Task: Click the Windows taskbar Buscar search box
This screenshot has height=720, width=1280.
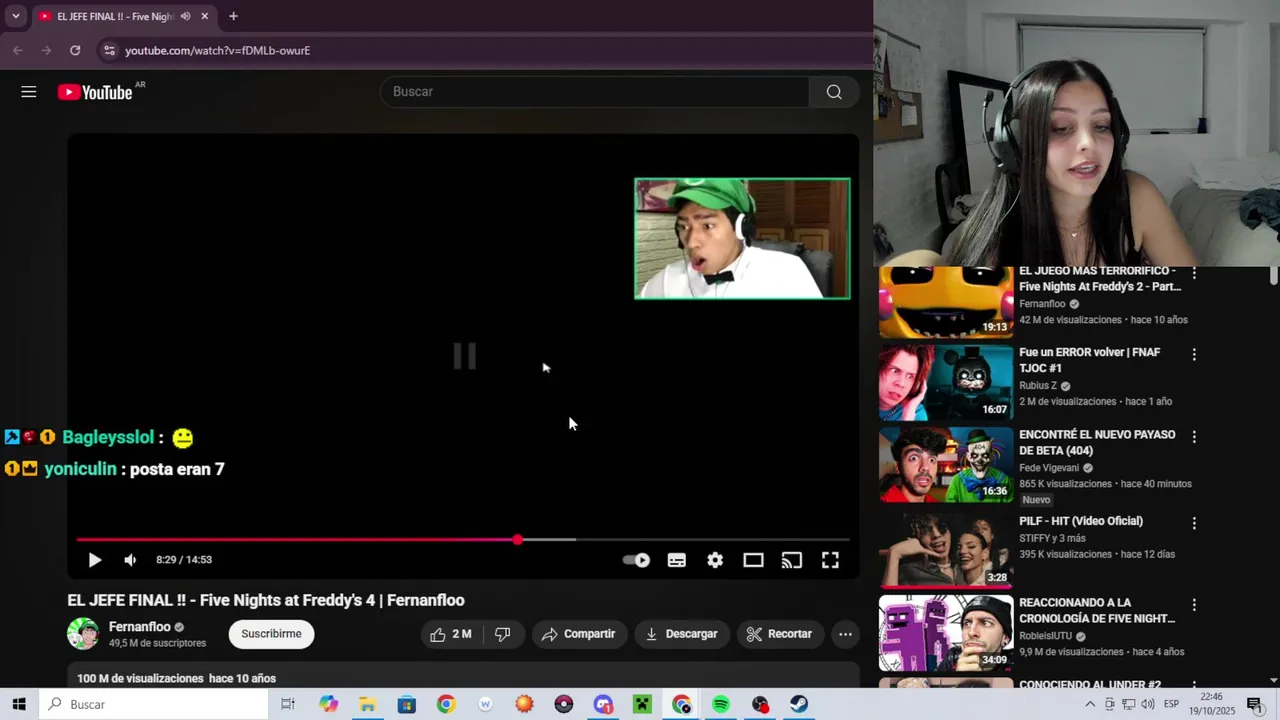Action: tap(153, 704)
